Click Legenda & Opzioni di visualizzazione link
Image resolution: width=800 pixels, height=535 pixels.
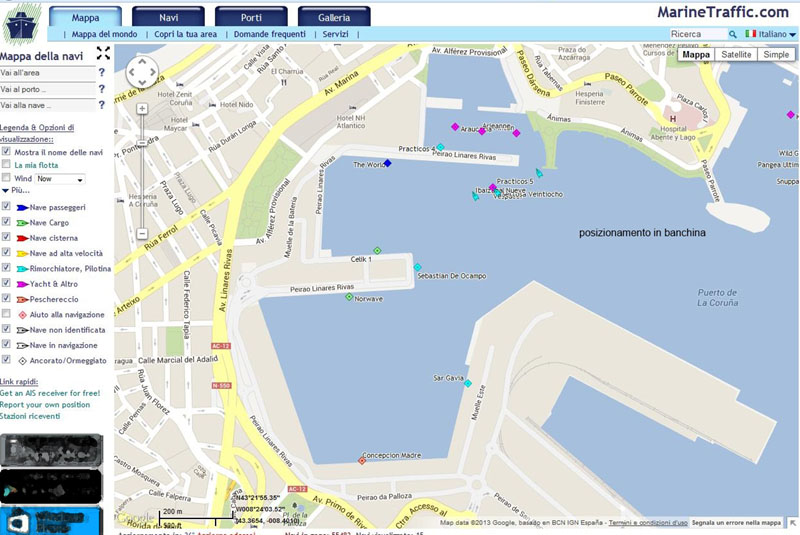point(37,133)
